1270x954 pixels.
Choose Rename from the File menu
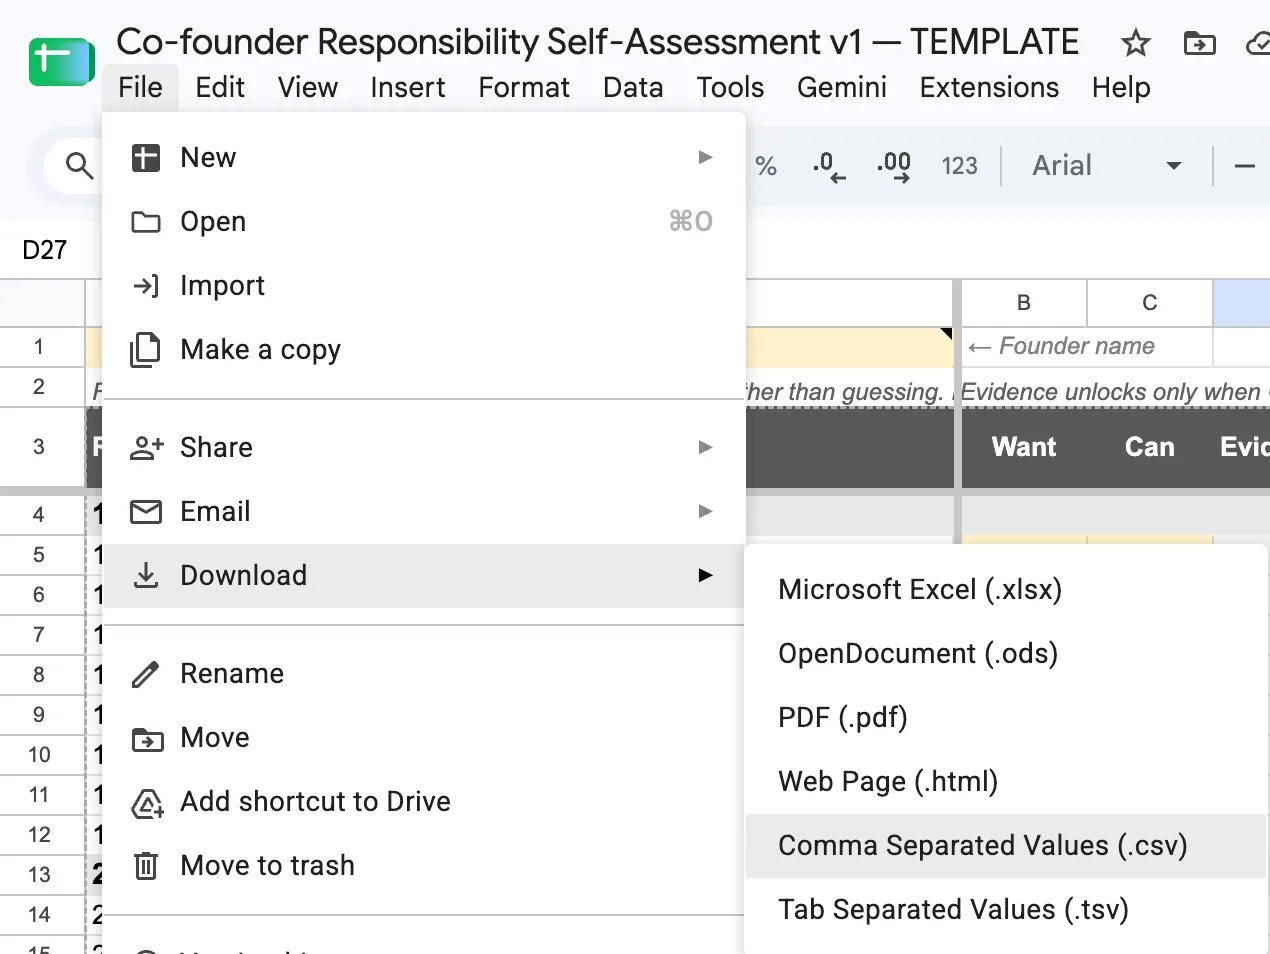click(x=424, y=674)
